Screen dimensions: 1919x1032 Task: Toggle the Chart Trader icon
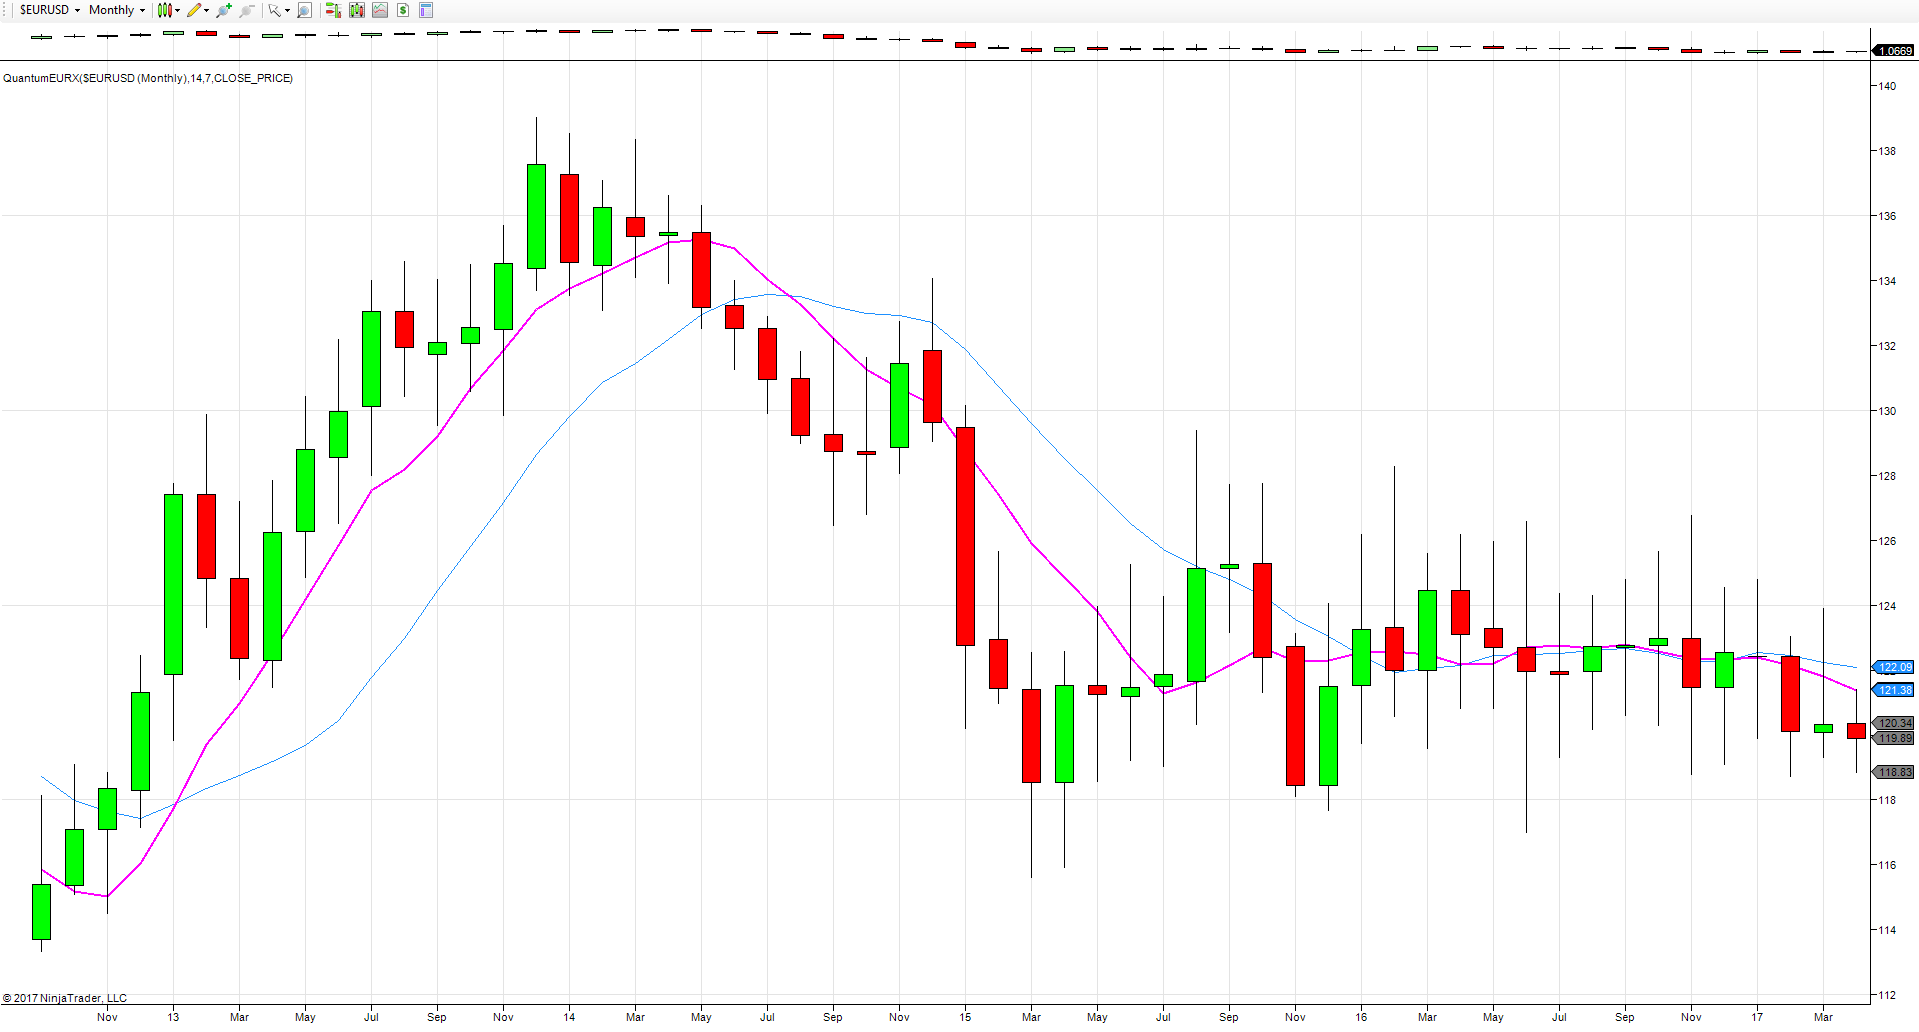(333, 10)
